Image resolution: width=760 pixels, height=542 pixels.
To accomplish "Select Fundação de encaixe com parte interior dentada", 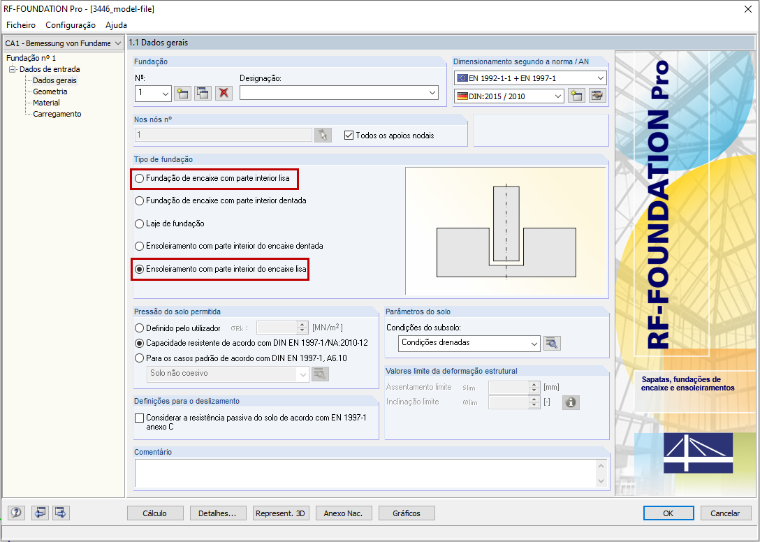I will (x=140, y=201).
